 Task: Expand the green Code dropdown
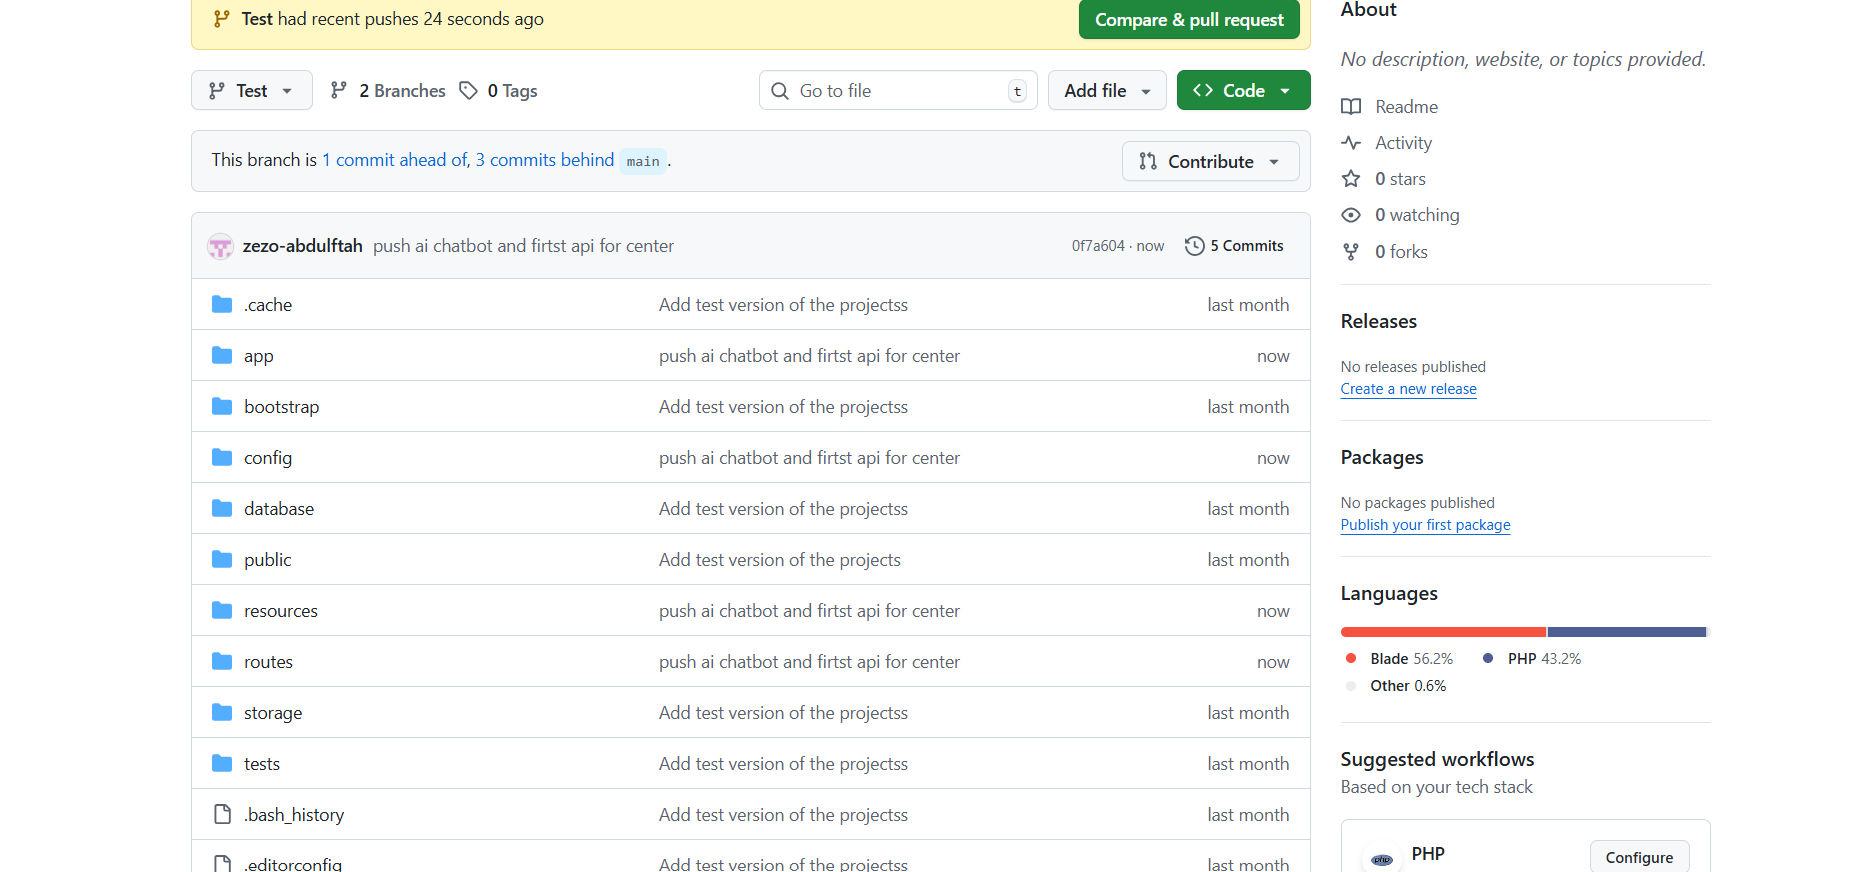tap(1242, 91)
